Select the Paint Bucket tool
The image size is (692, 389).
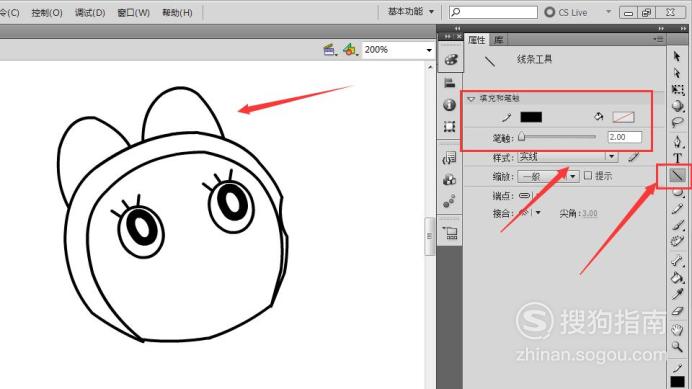point(677,278)
